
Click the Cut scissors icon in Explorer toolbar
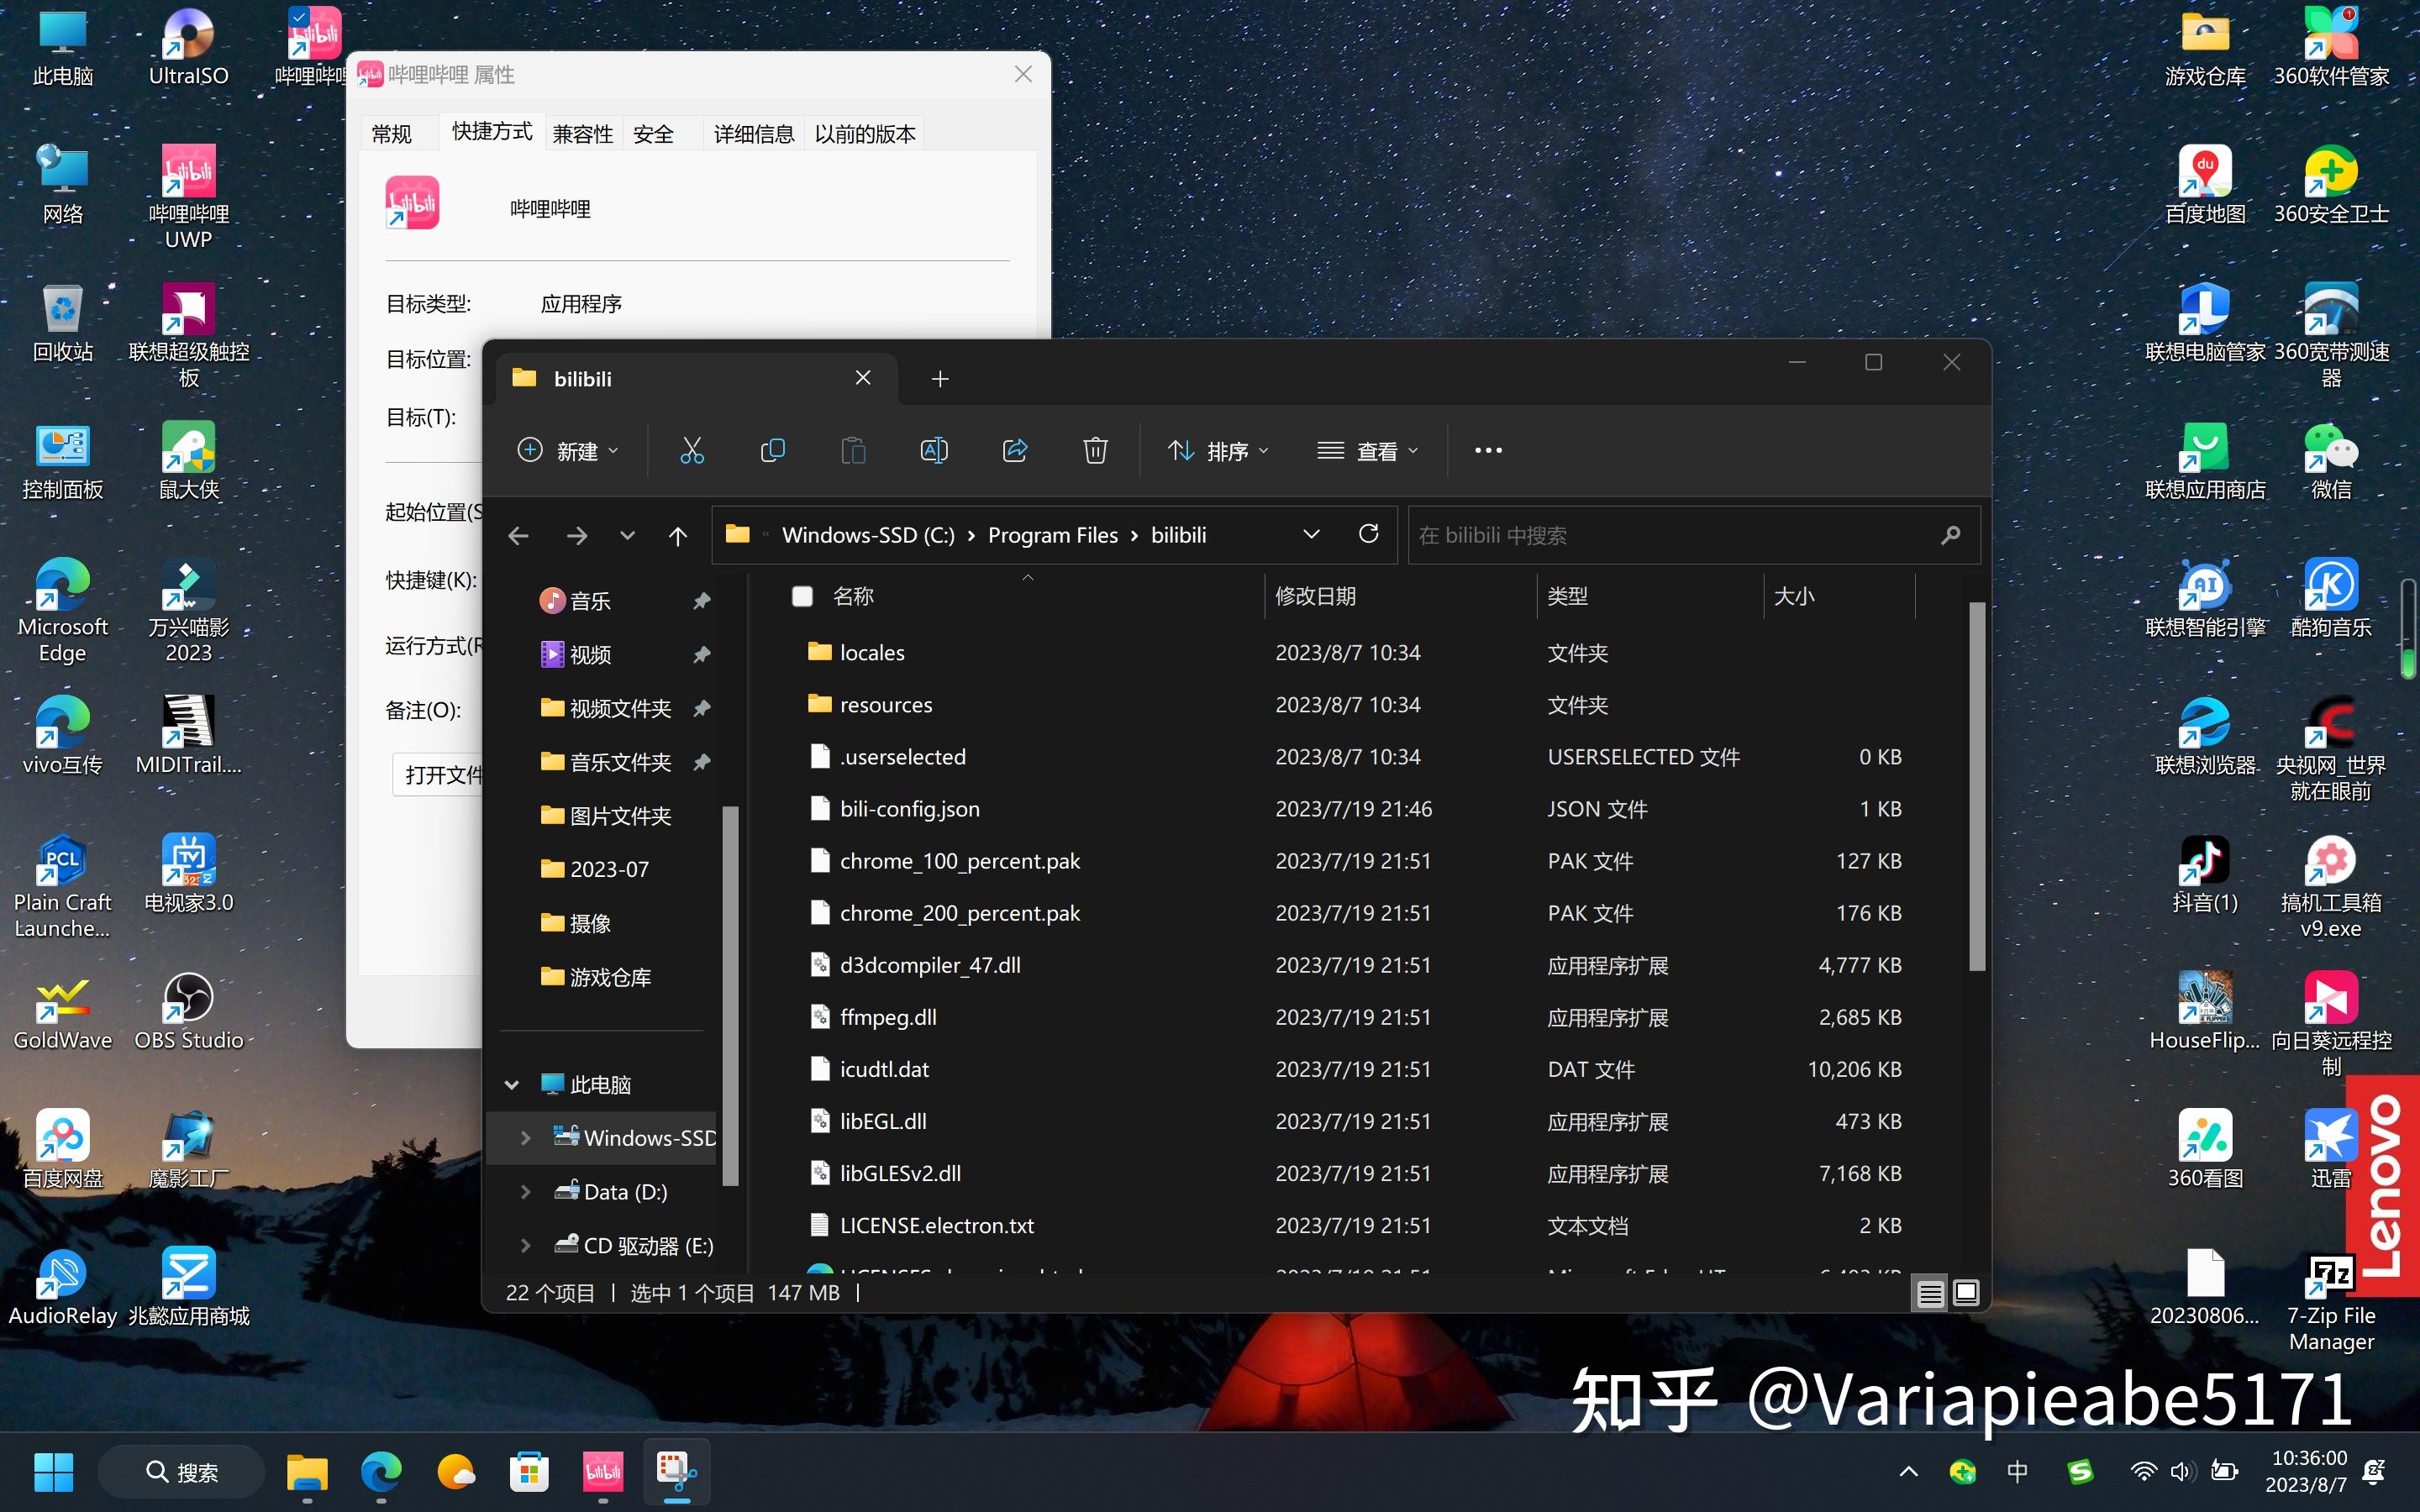(x=691, y=451)
